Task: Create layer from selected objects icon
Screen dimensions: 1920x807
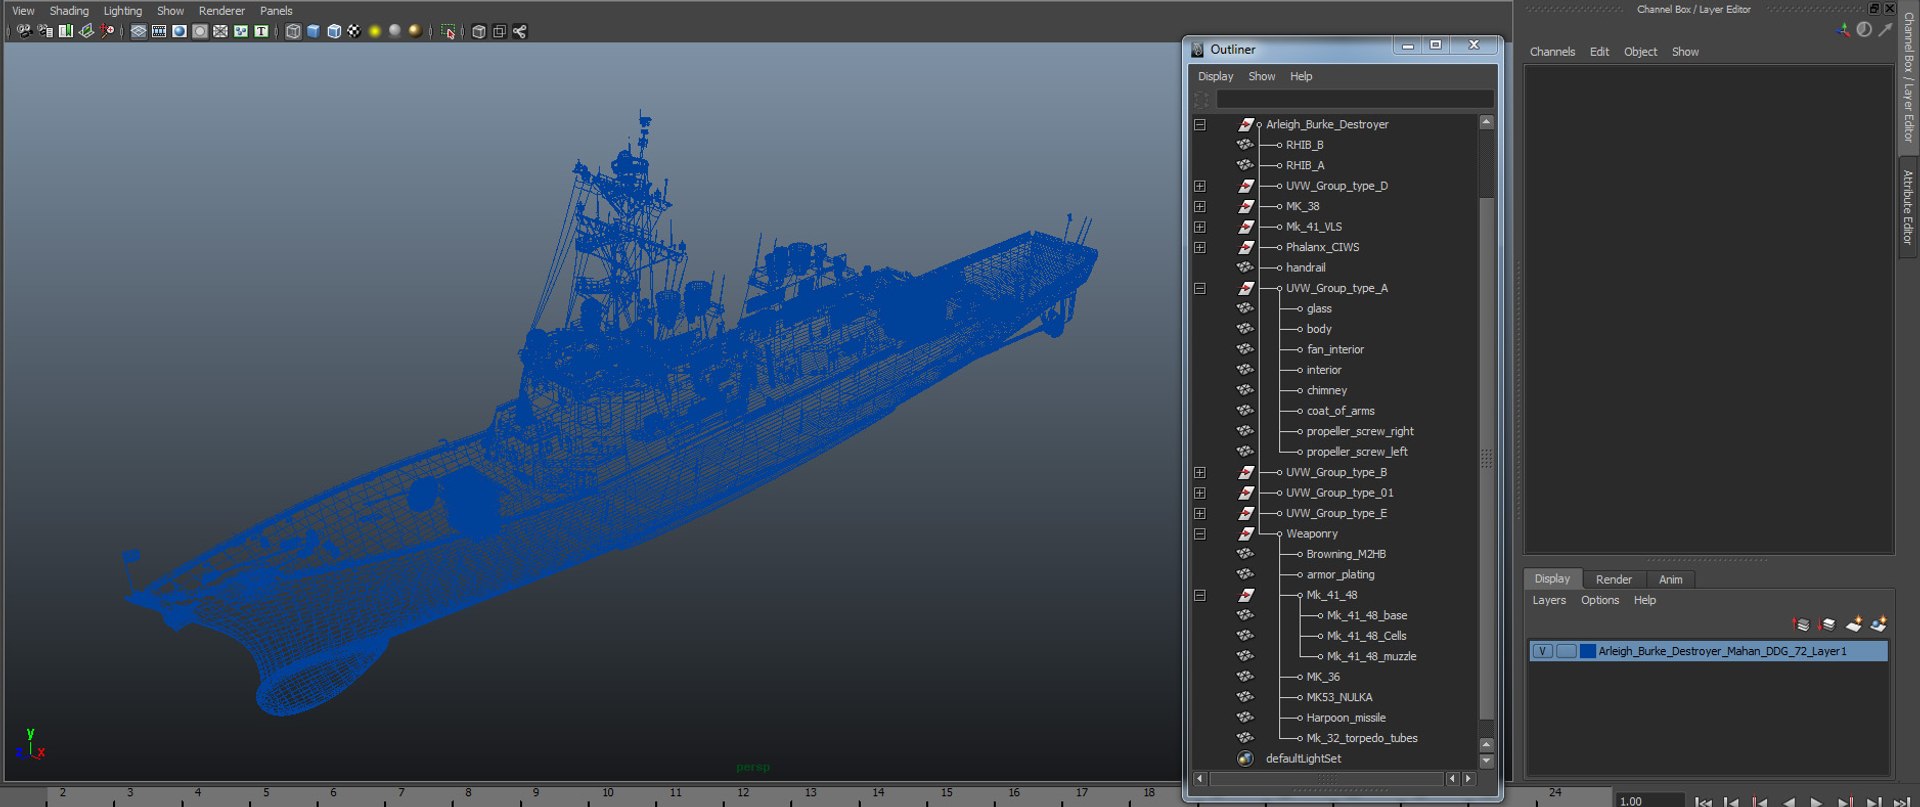Action: (x=1879, y=625)
